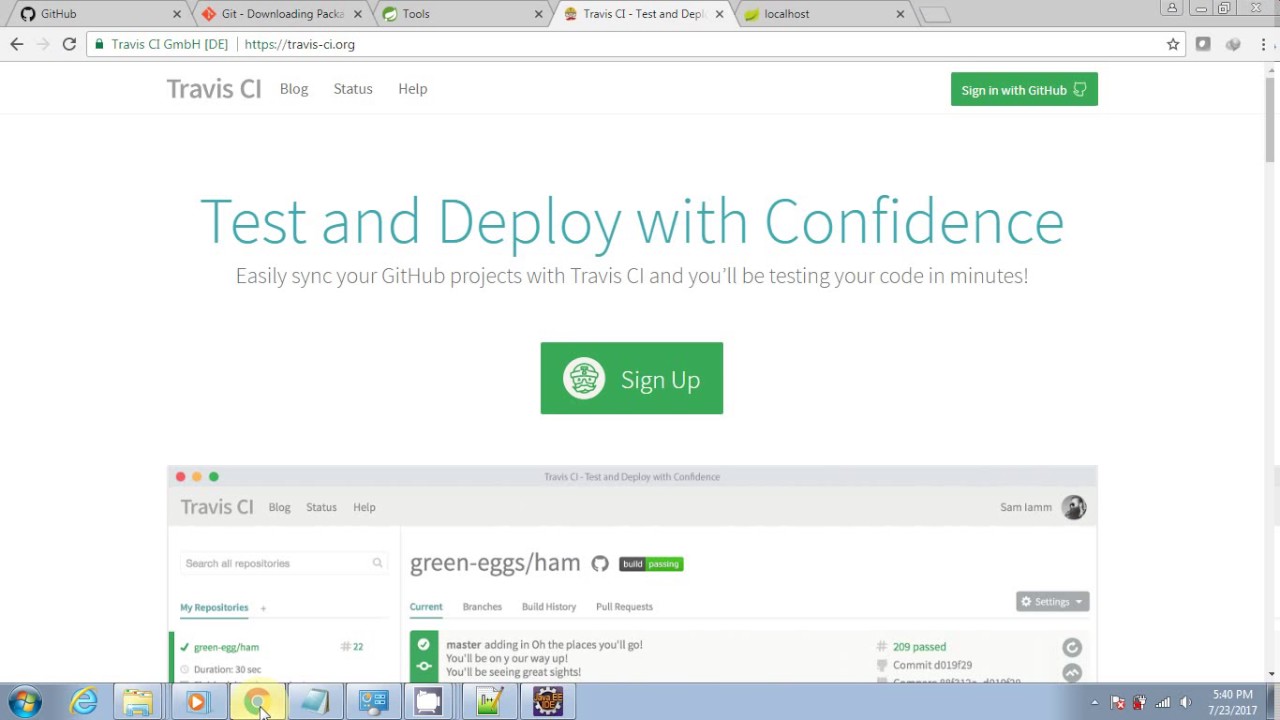
Task: Click the green Sign Up button
Action: tap(632, 378)
